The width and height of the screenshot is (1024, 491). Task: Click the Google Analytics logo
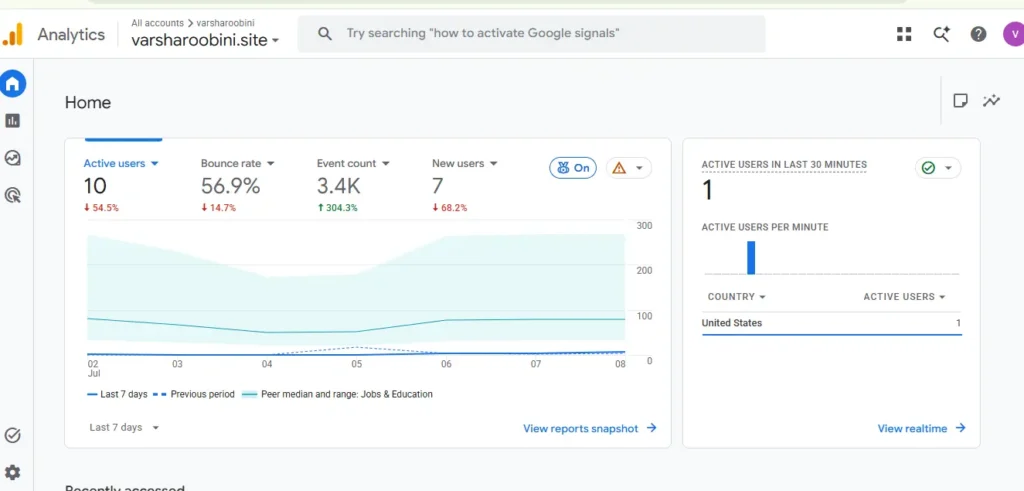pos(12,34)
